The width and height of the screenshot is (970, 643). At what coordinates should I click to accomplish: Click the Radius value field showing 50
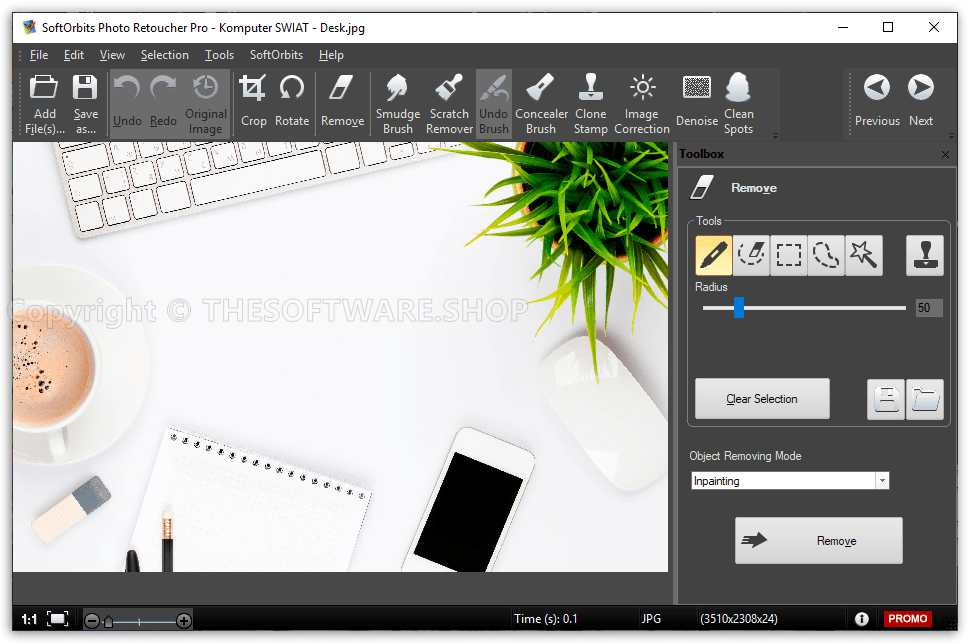[929, 308]
